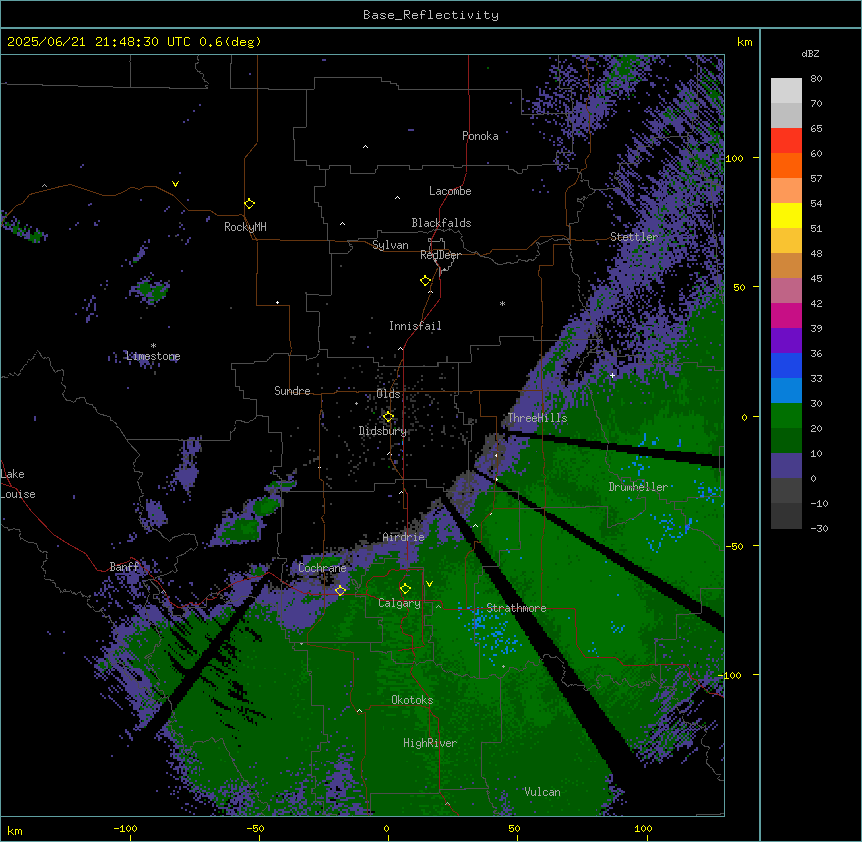Click the HighRiver label
This screenshot has width=862, height=842.
pos(430,743)
